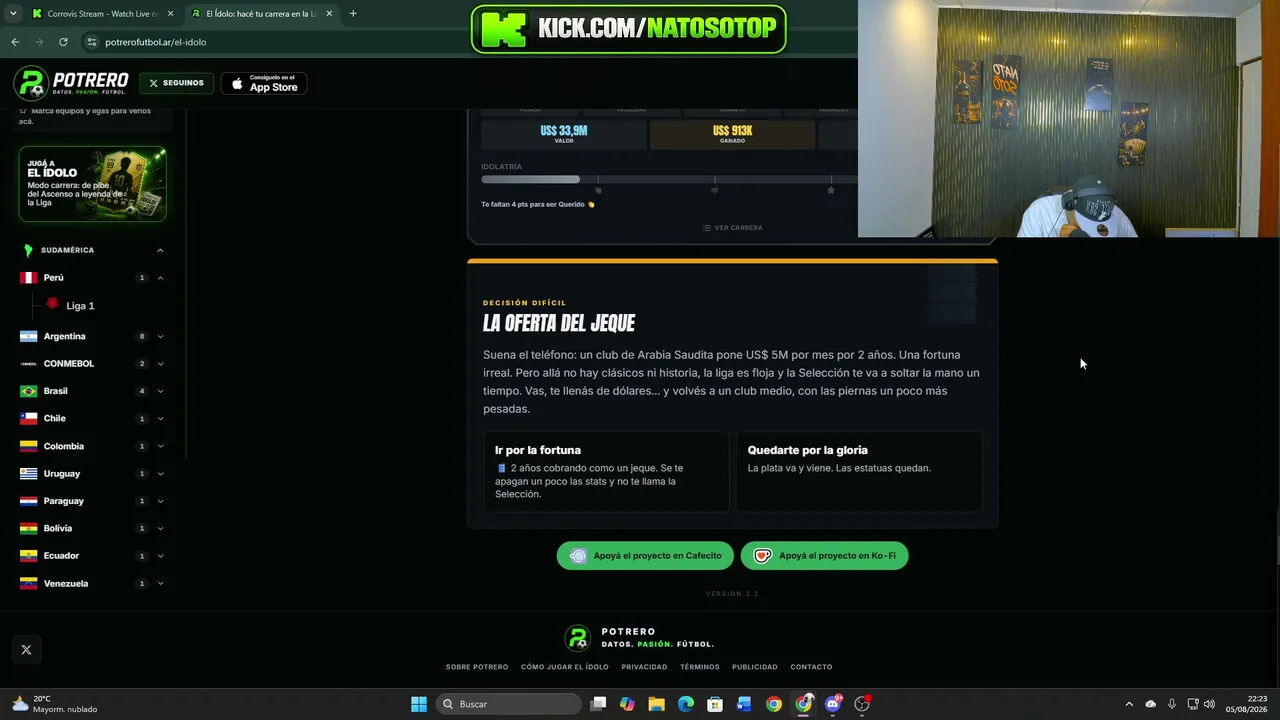The height and width of the screenshot is (720, 1280).
Task: Open the browser tab search dropdown
Action: pyautogui.click(x=13, y=14)
